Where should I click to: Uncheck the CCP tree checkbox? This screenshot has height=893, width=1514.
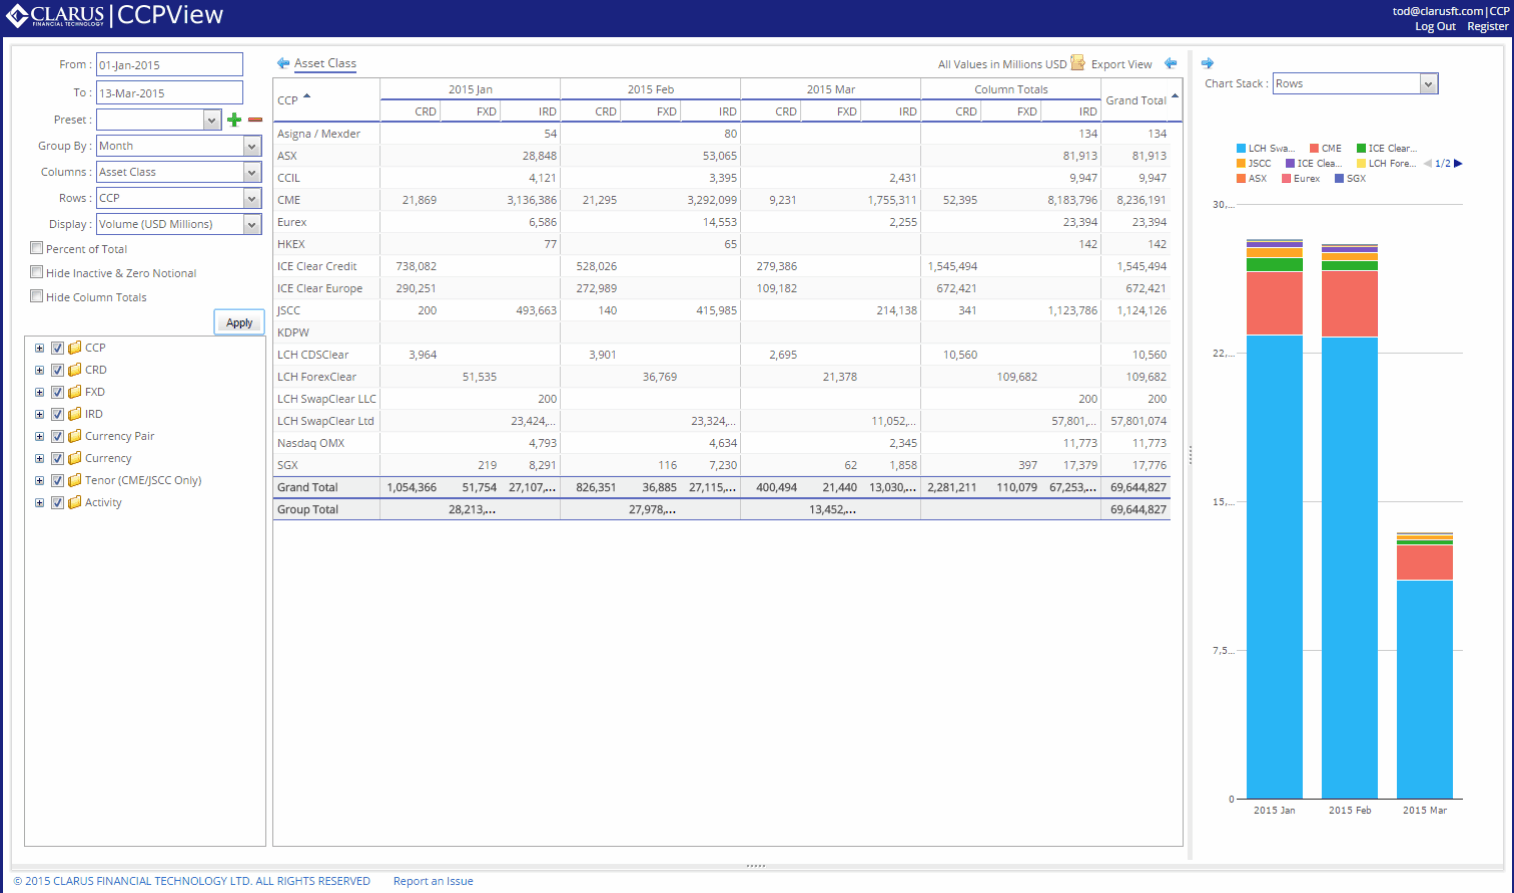57,348
